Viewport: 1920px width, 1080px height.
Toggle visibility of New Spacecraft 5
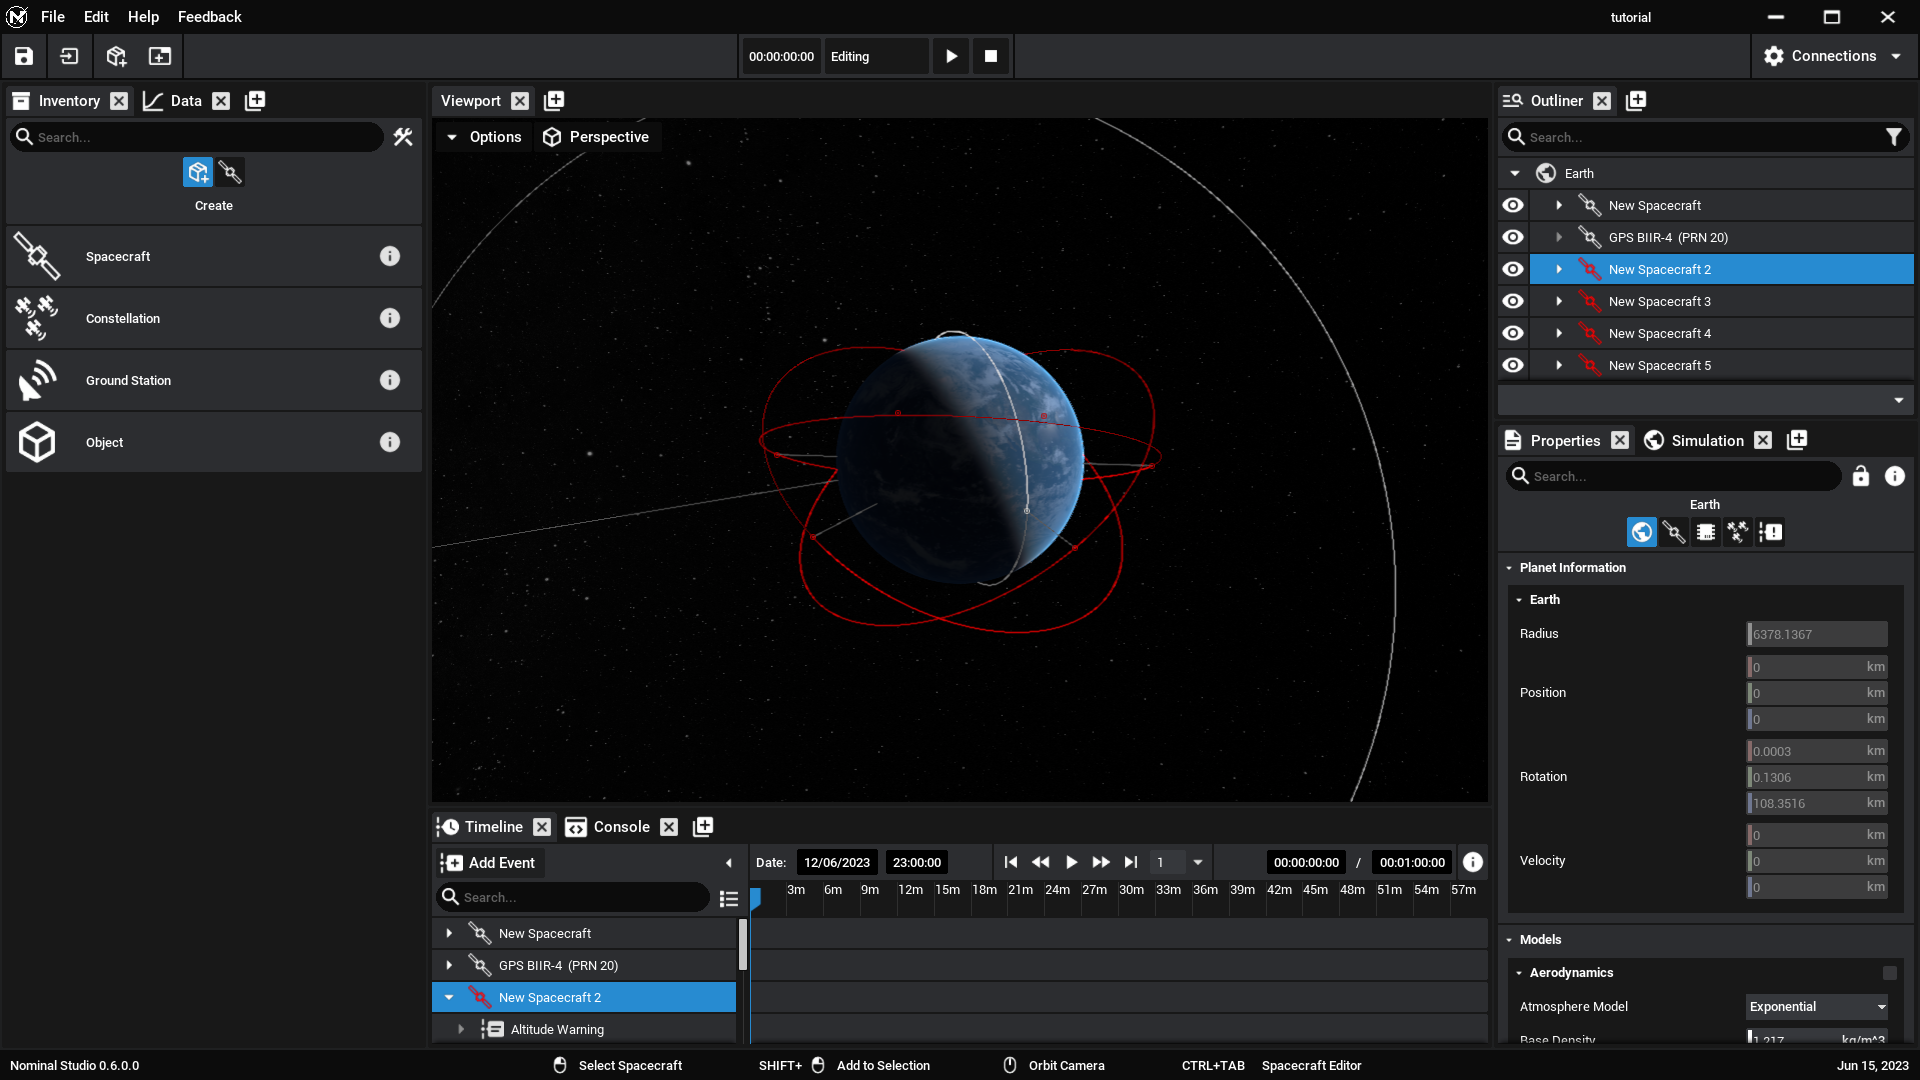[x=1513, y=365]
